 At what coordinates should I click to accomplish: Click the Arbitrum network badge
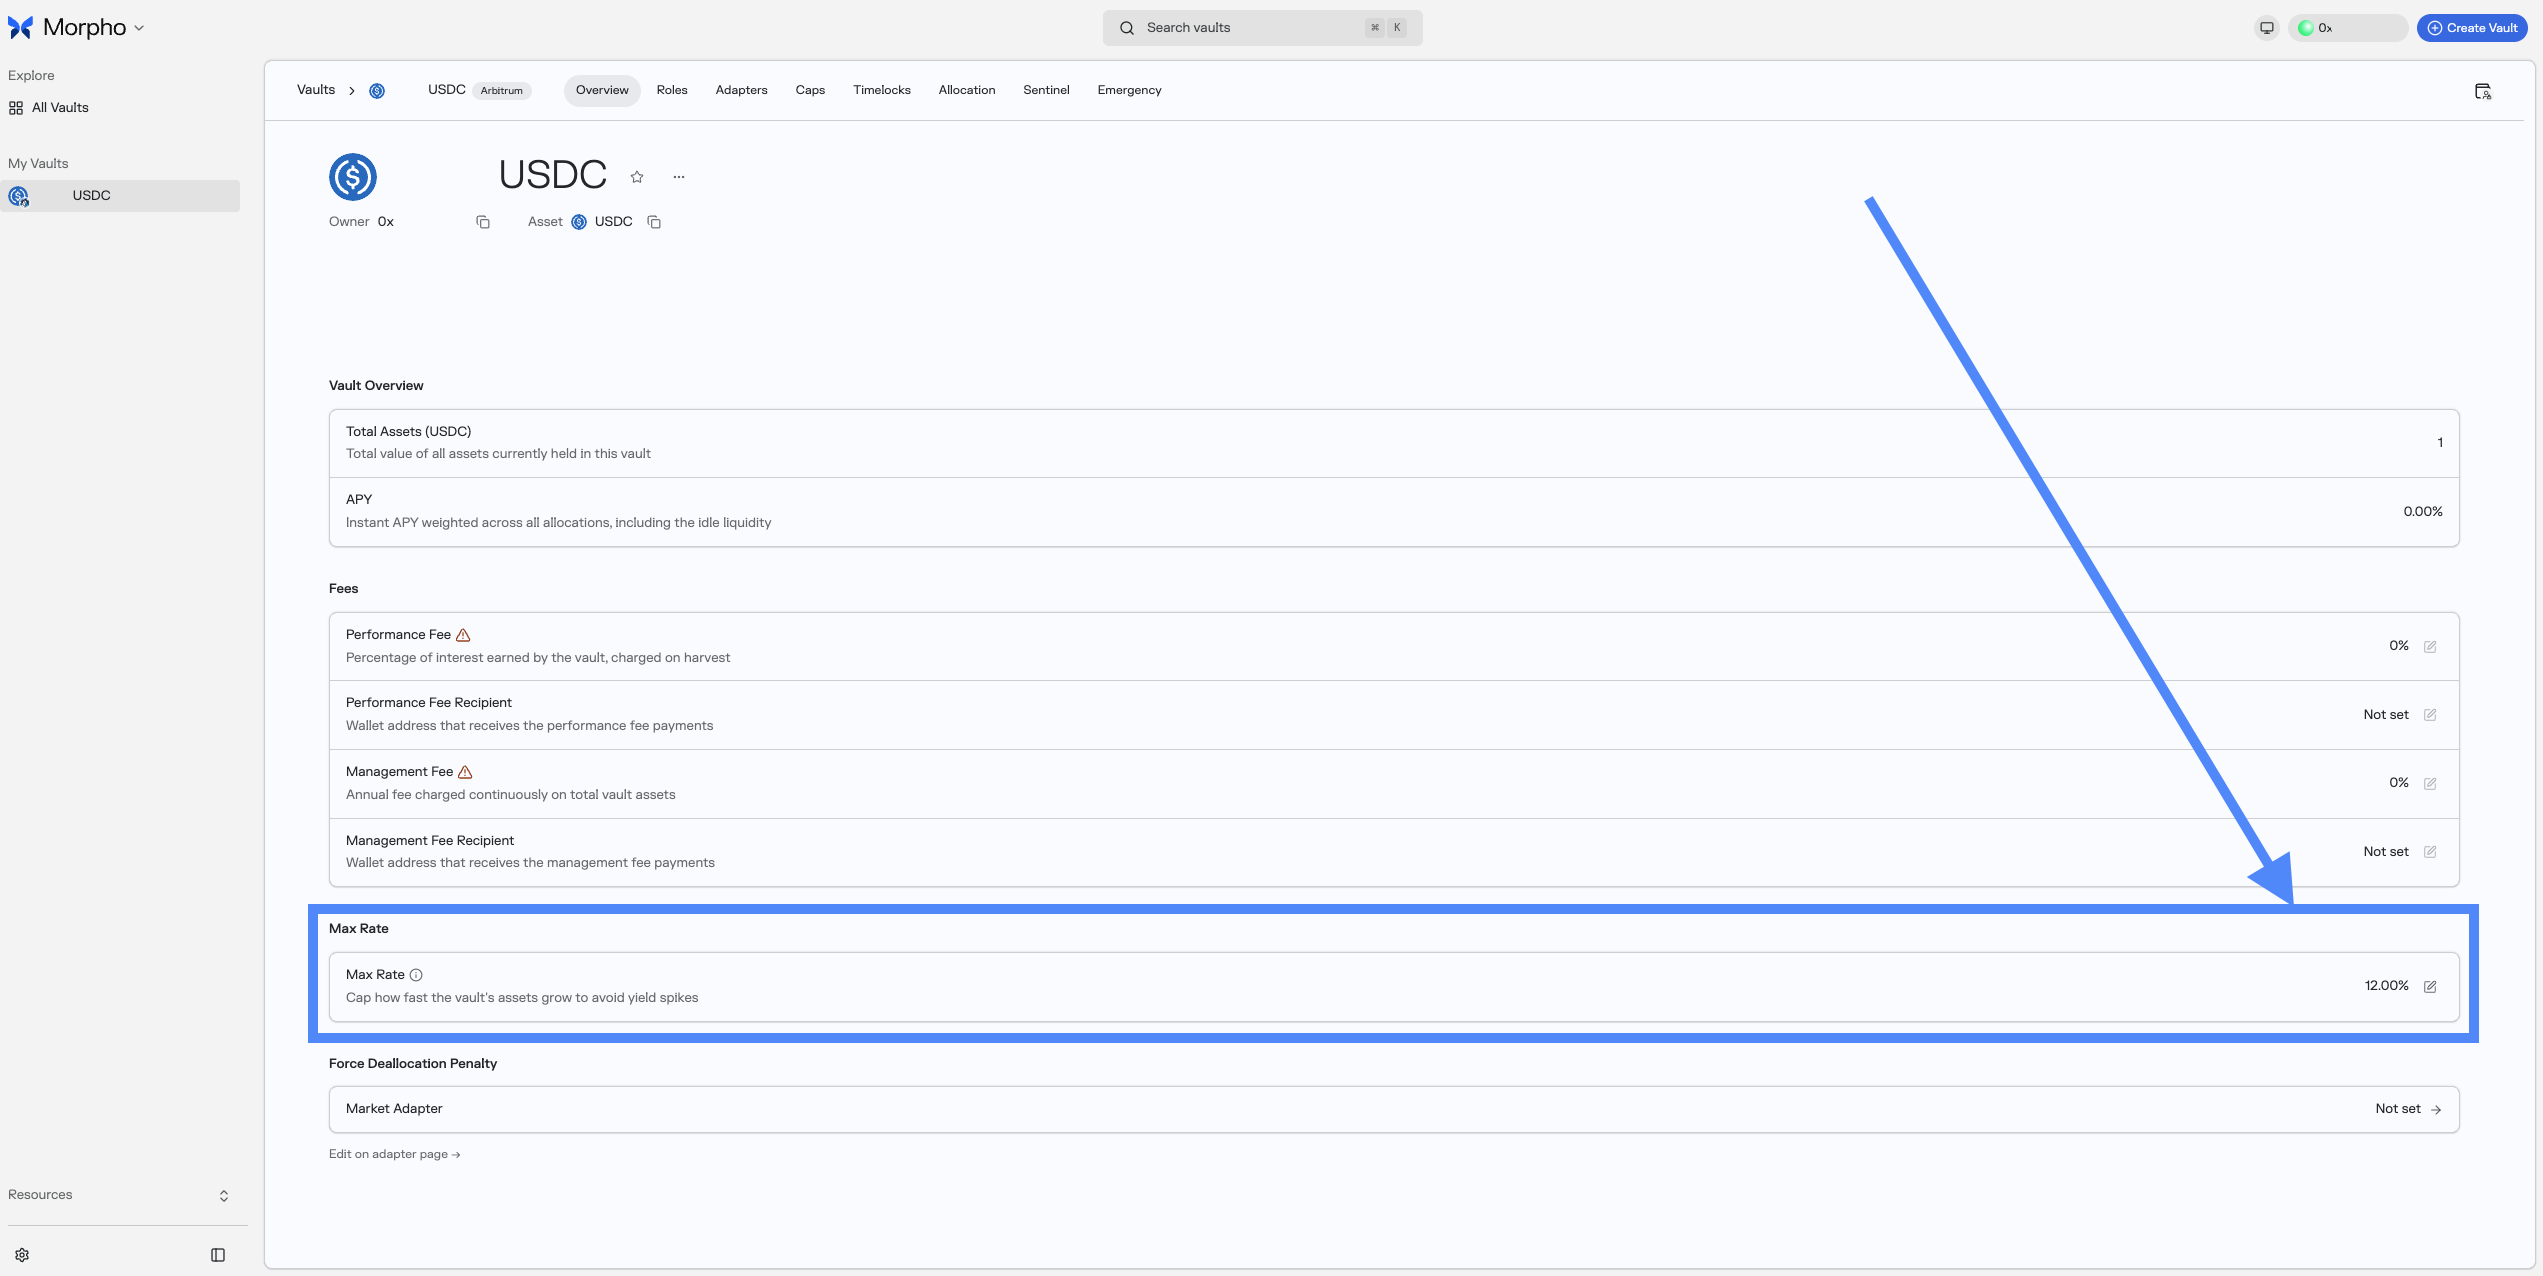(x=501, y=91)
